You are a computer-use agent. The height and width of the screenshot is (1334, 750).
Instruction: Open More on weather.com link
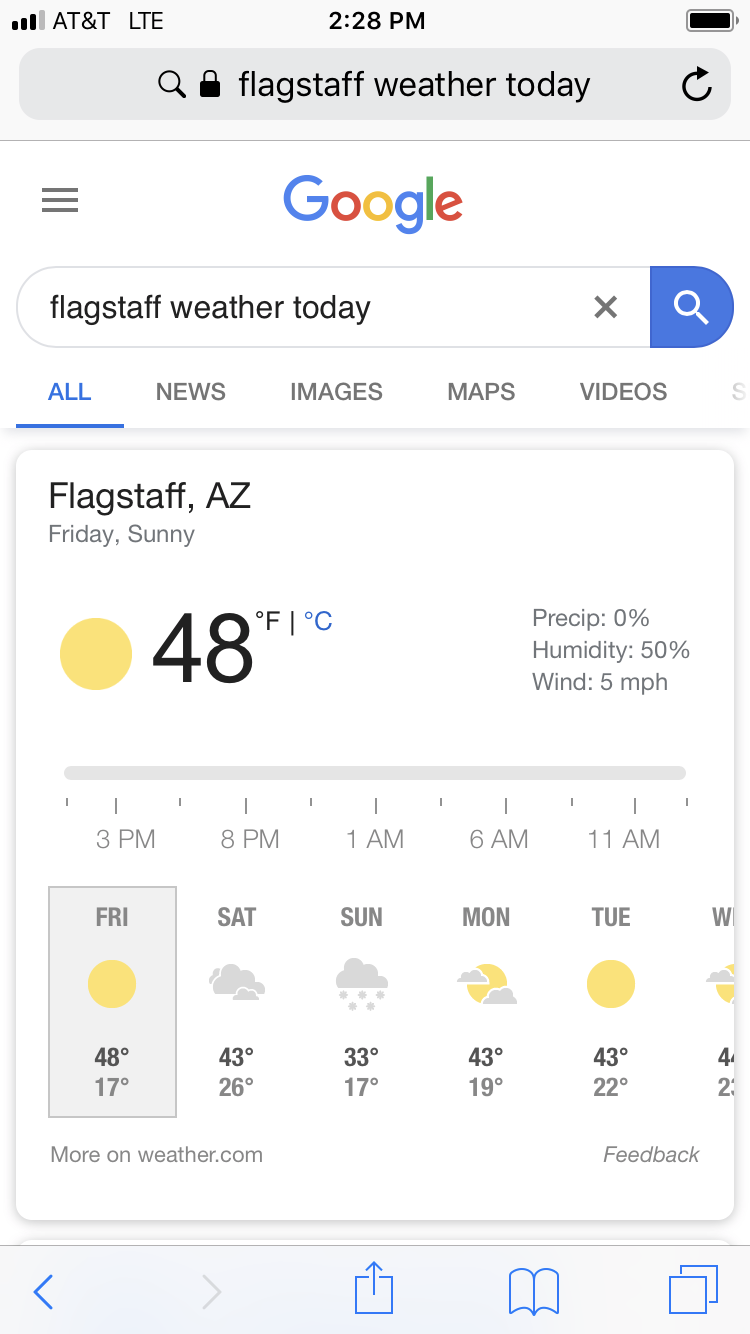[x=157, y=1155]
